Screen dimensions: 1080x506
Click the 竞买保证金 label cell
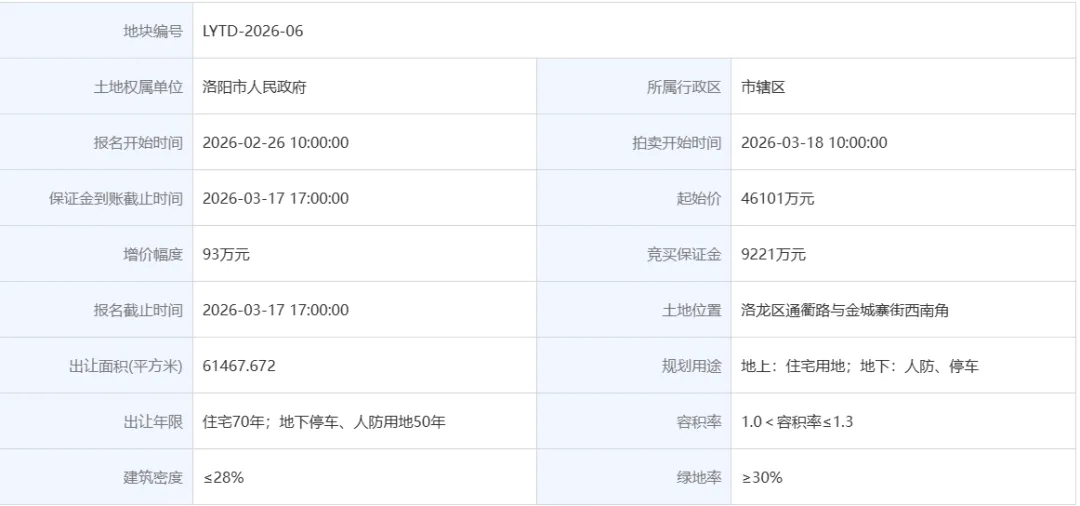point(634,255)
